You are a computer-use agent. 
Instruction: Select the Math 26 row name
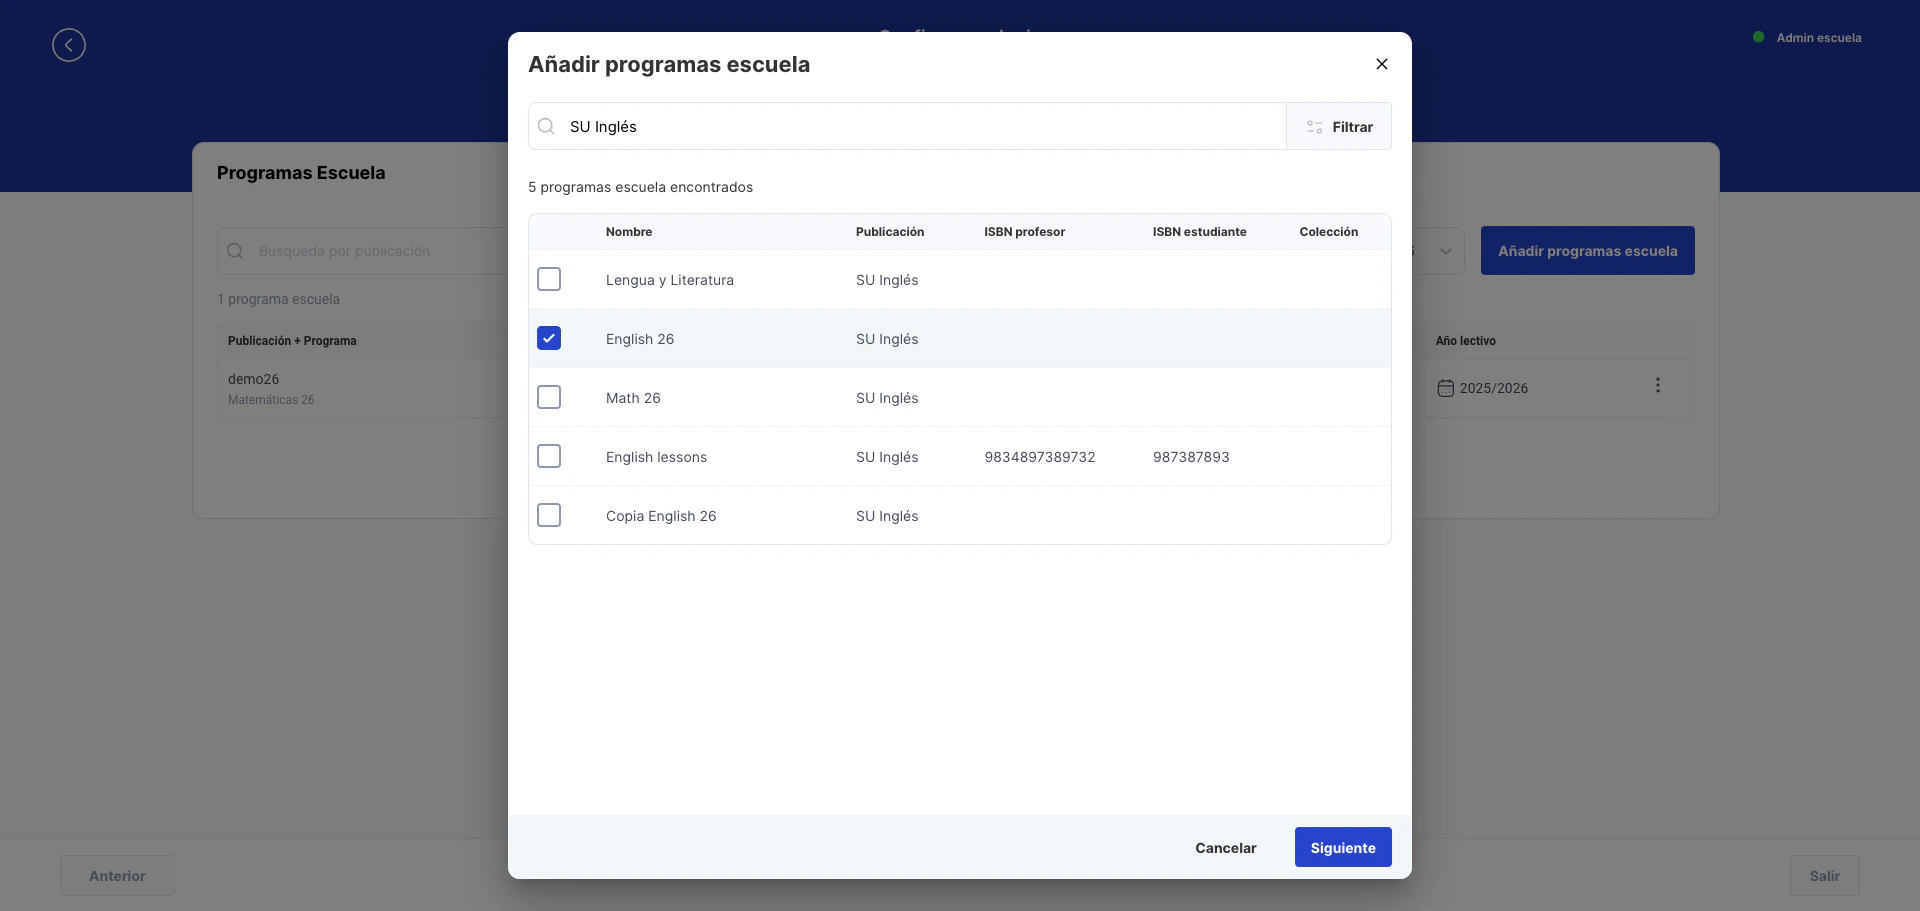[633, 398]
